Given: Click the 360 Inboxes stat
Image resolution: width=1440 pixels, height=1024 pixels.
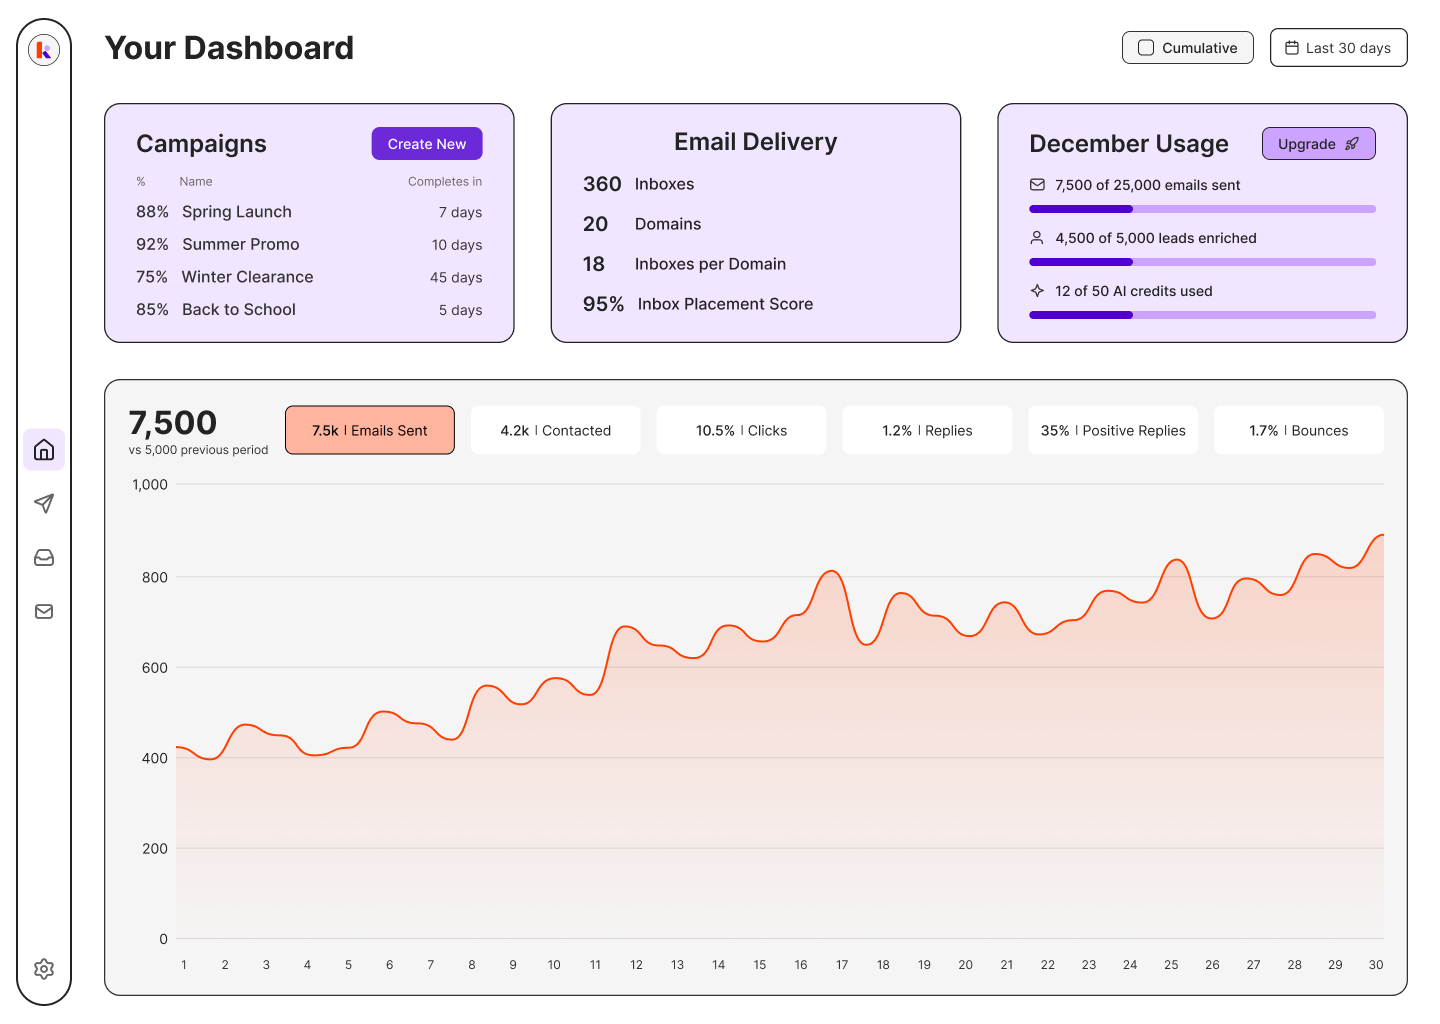Looking at the screenshot, I should tap(638, 184).
